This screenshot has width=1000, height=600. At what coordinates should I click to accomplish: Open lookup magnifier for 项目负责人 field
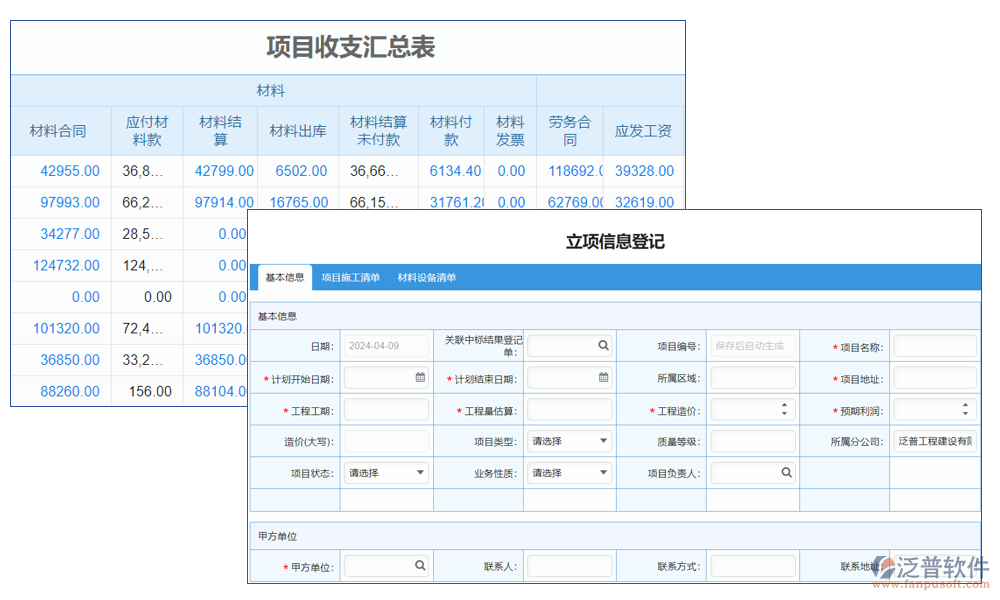tap(784, 471)
